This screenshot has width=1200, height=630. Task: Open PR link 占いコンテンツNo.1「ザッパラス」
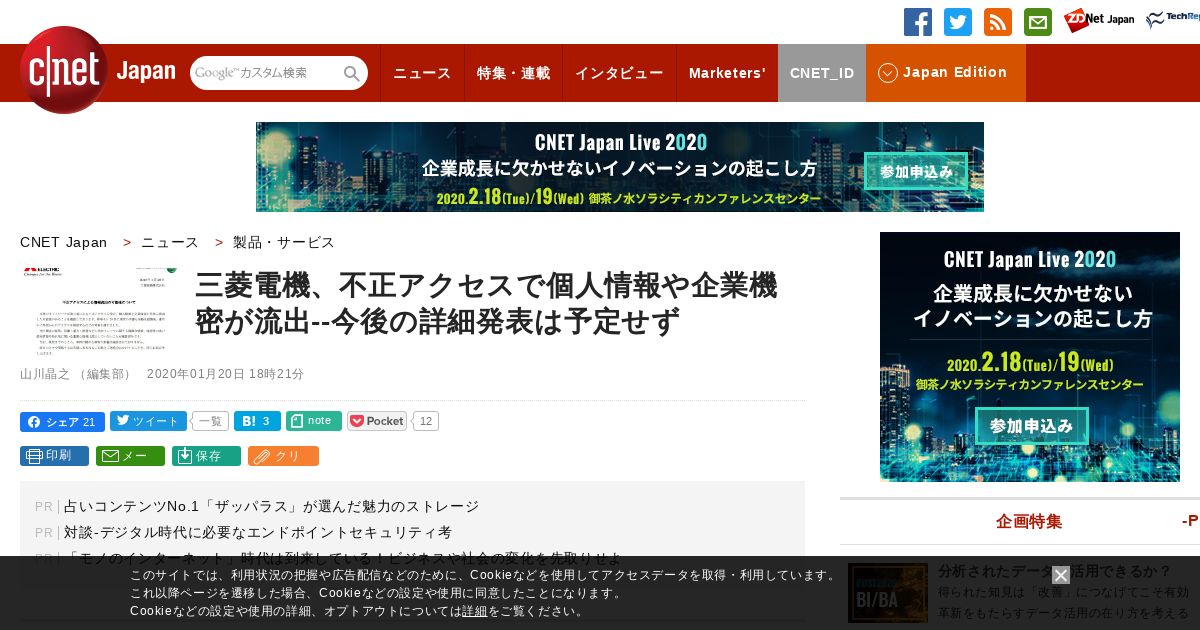[271, 506]
